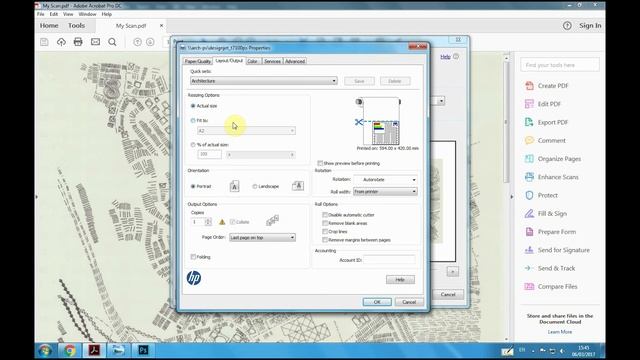Screen dimensions: 640x360
Task: Switch to the Services tab
Action: point(272,61)
